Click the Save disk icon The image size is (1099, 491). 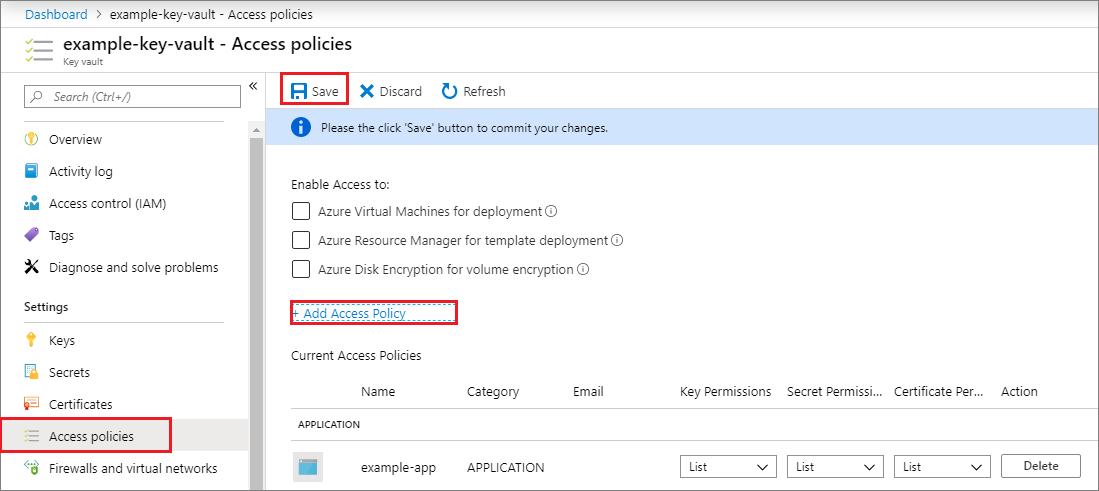pyautogui.click(x=299, y=91)
